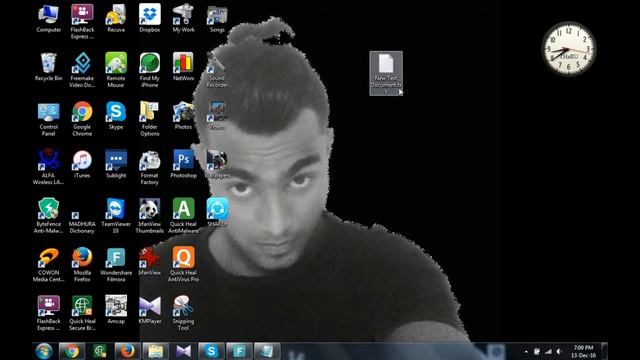Open FlashBack Express icon in the Computer row
This screenshot has height=360, width=640.
coord(82,22)
